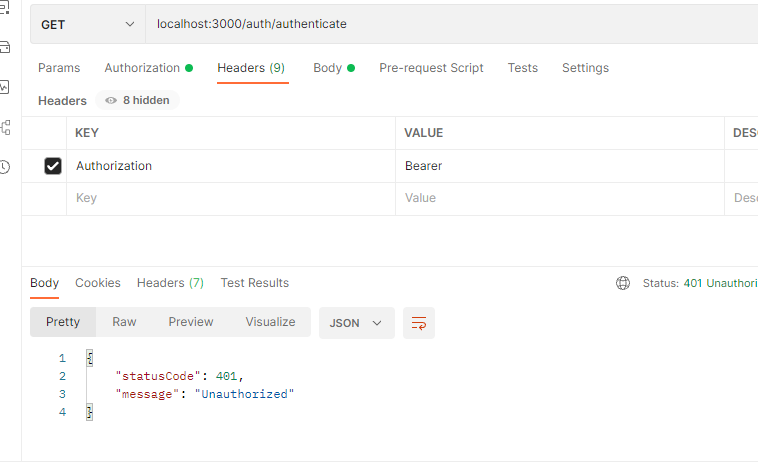Viewport: 758px width, 465px height.
Task: Open the Settings tab
Action: click(x=585, y=68)
